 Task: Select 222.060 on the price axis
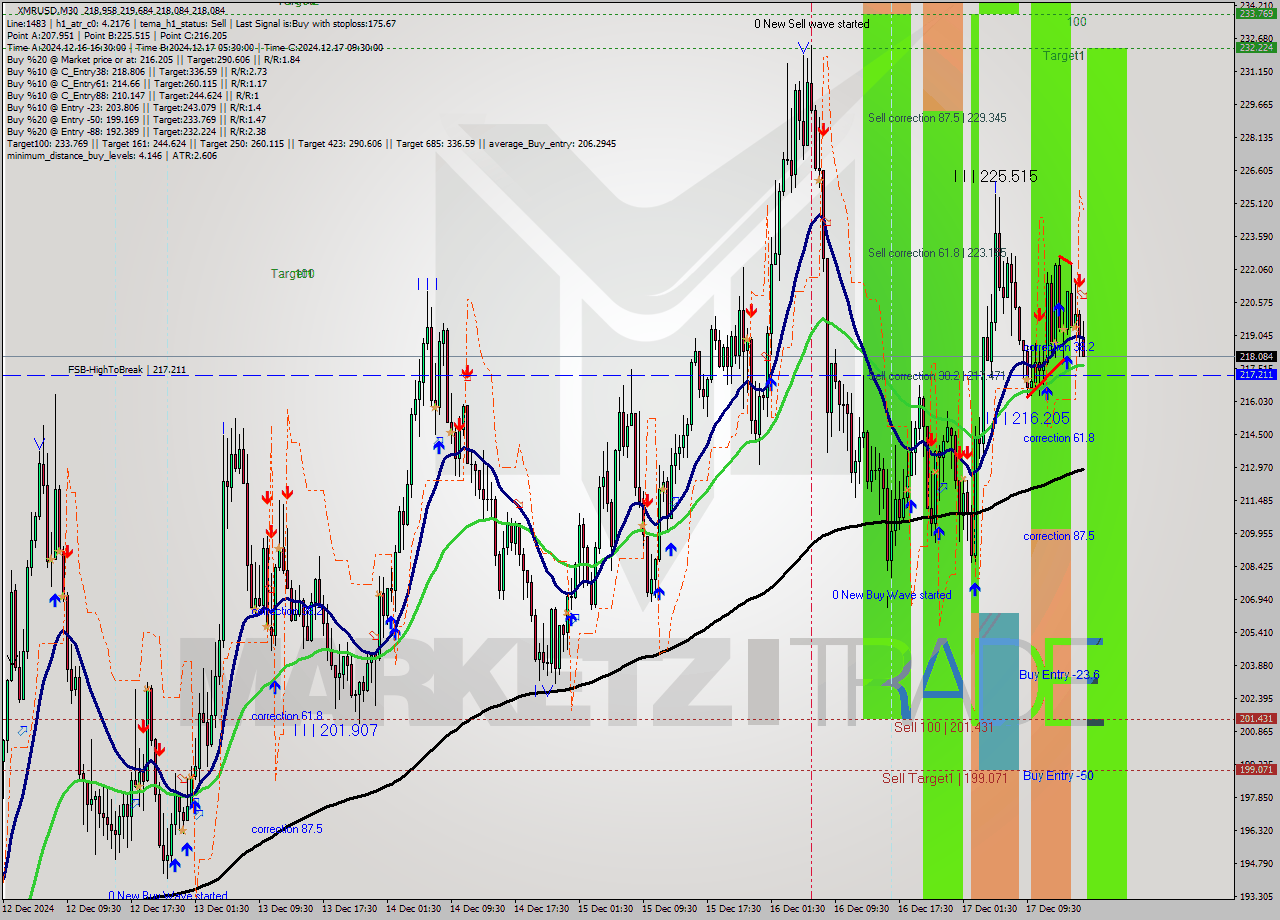pyautogui.click(x=1256, y=270)
